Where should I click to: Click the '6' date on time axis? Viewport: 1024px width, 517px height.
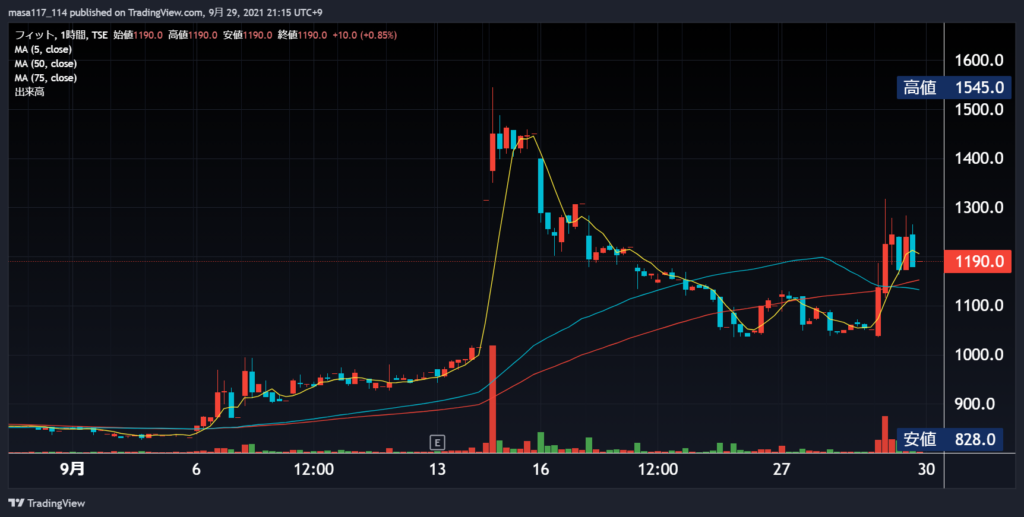tap(196, 469)
